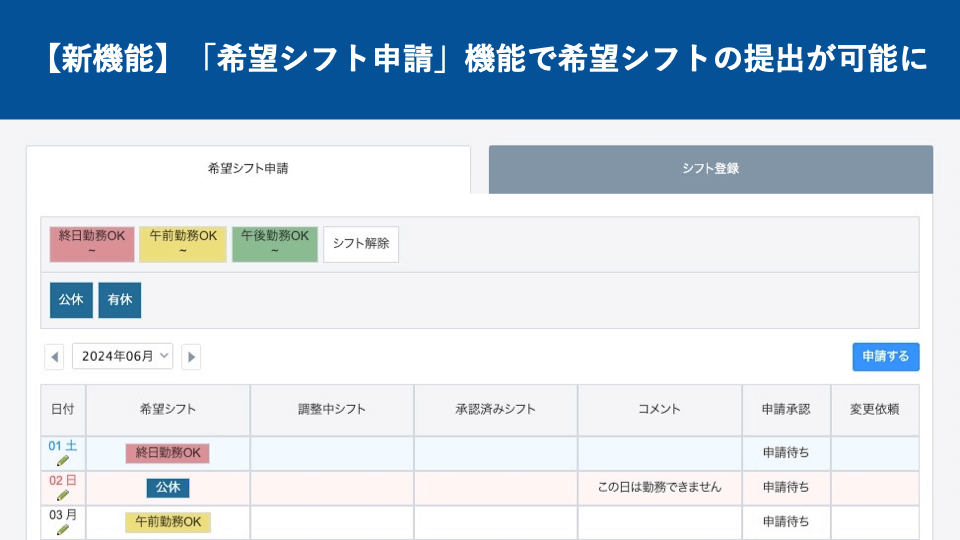The height and width of the screenshot is (540, 960).
Task: Click the 変更依頼 column header
Action: 875,410
